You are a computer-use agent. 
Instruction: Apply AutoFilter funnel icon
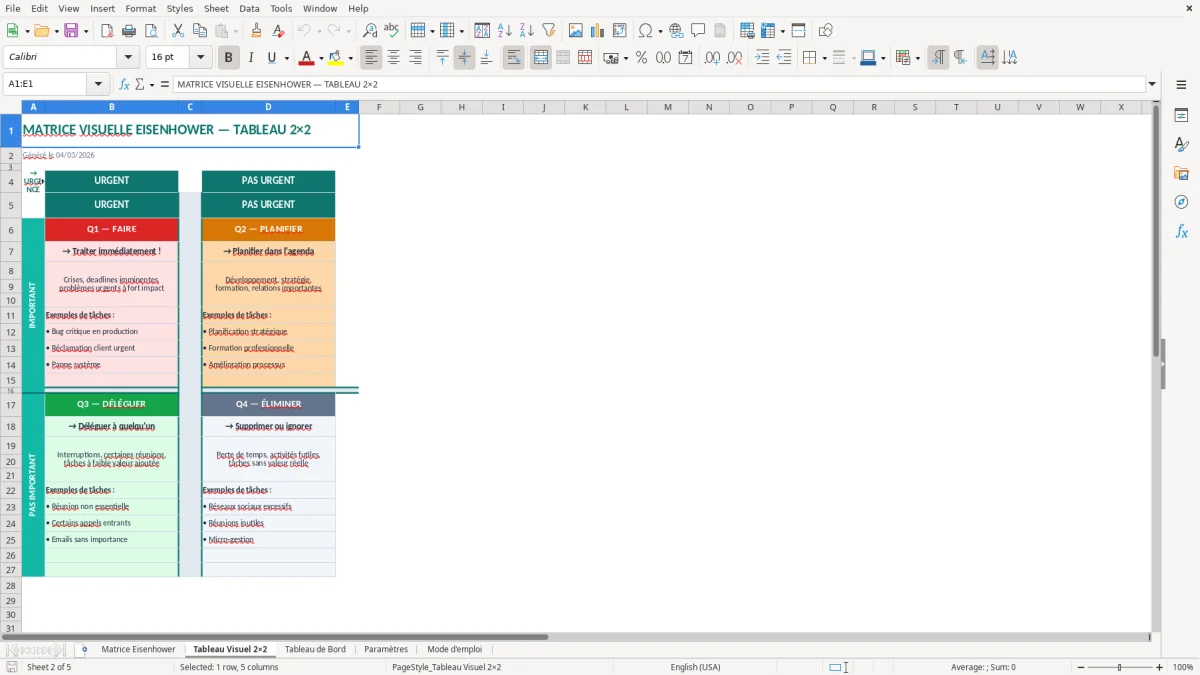pos(548,31)
